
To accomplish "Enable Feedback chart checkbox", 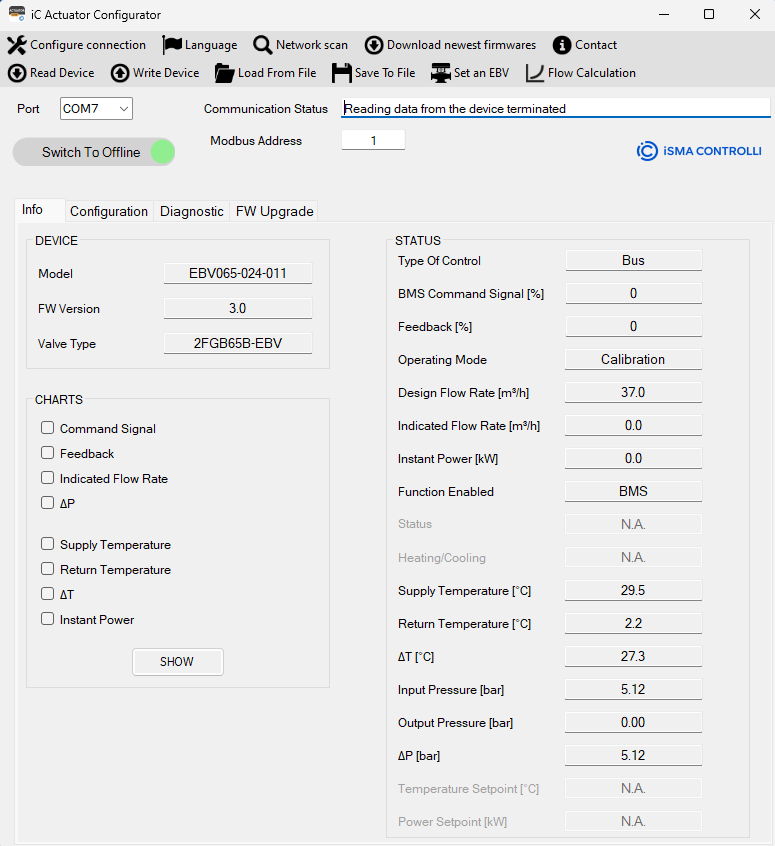I will point(47,453).
